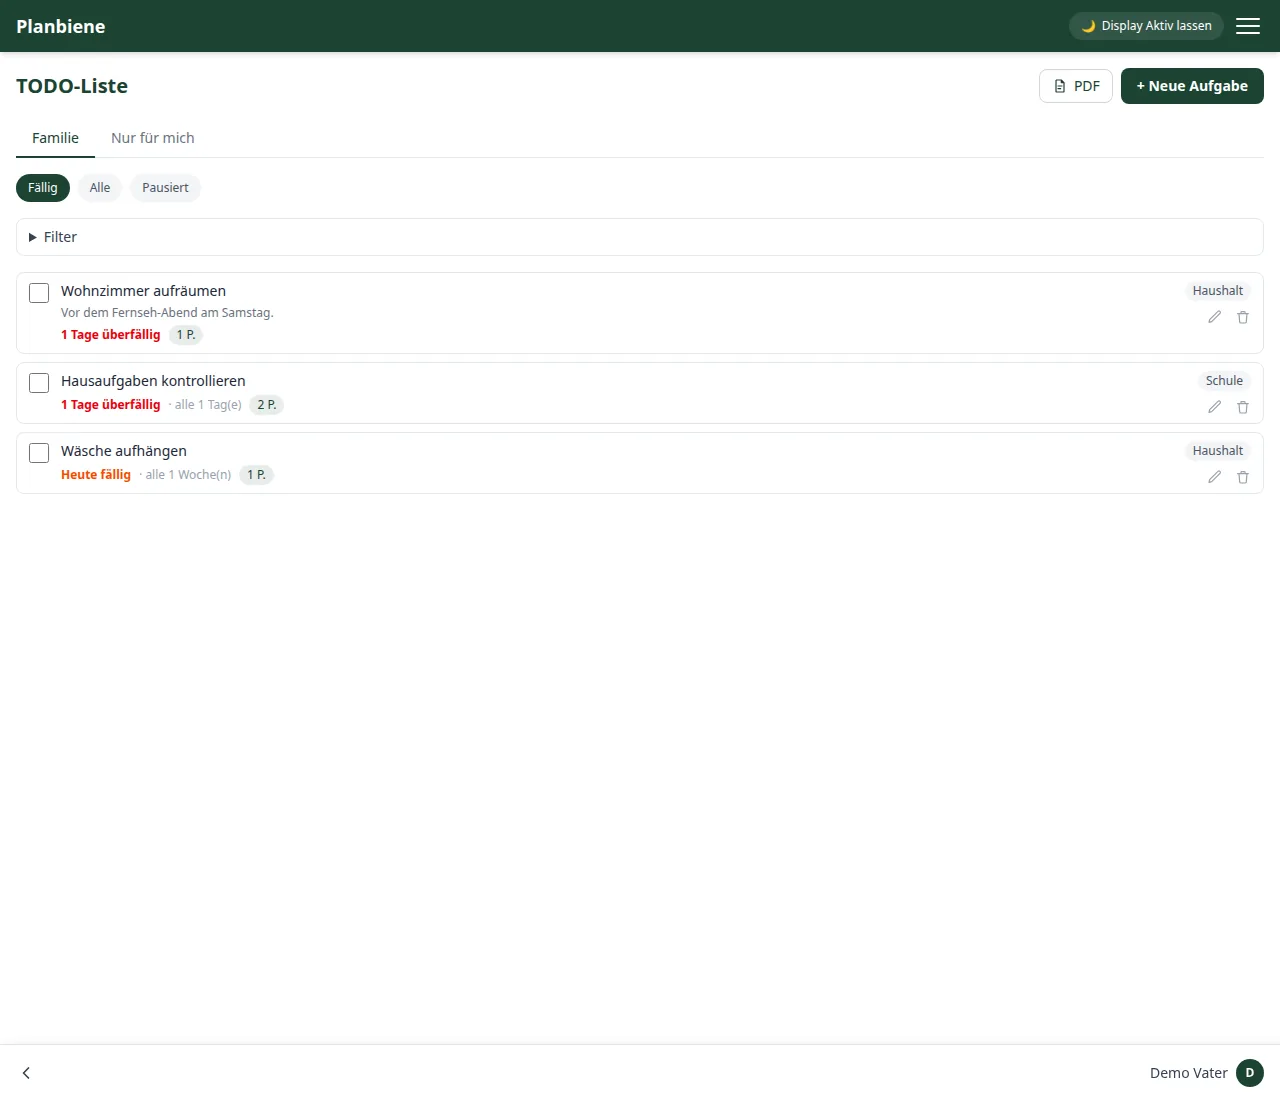Check off Hausaufgaben kontrollieren
Viewport: 1280px width, 1100px height.
pyautogui.click(x=39, y=383)
